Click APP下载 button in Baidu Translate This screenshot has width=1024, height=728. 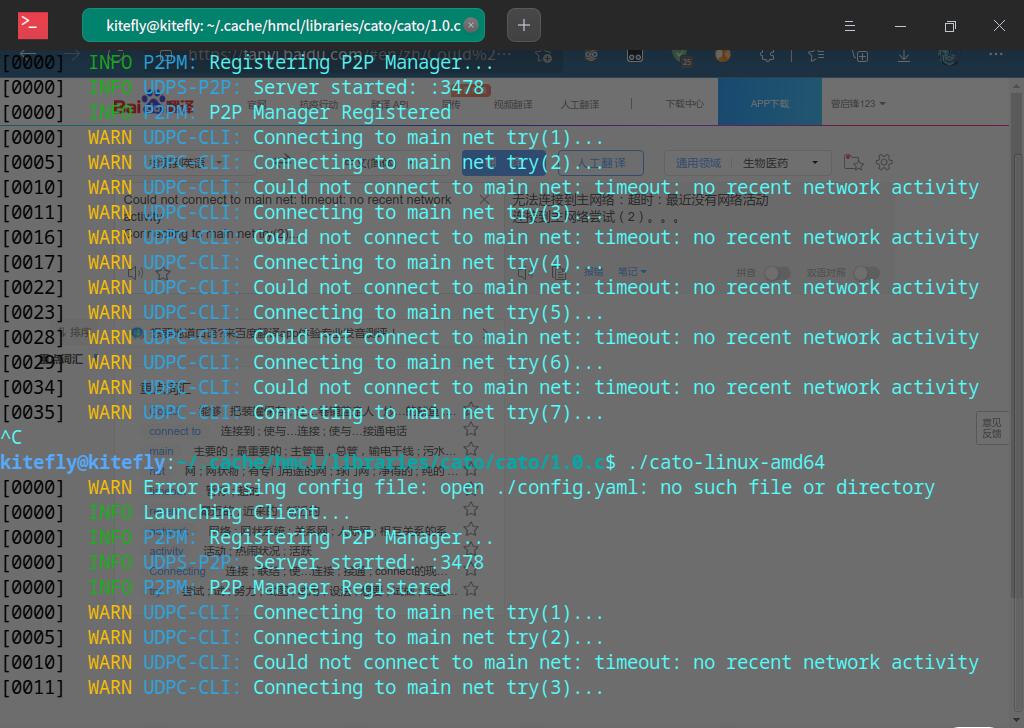point(769,102)
